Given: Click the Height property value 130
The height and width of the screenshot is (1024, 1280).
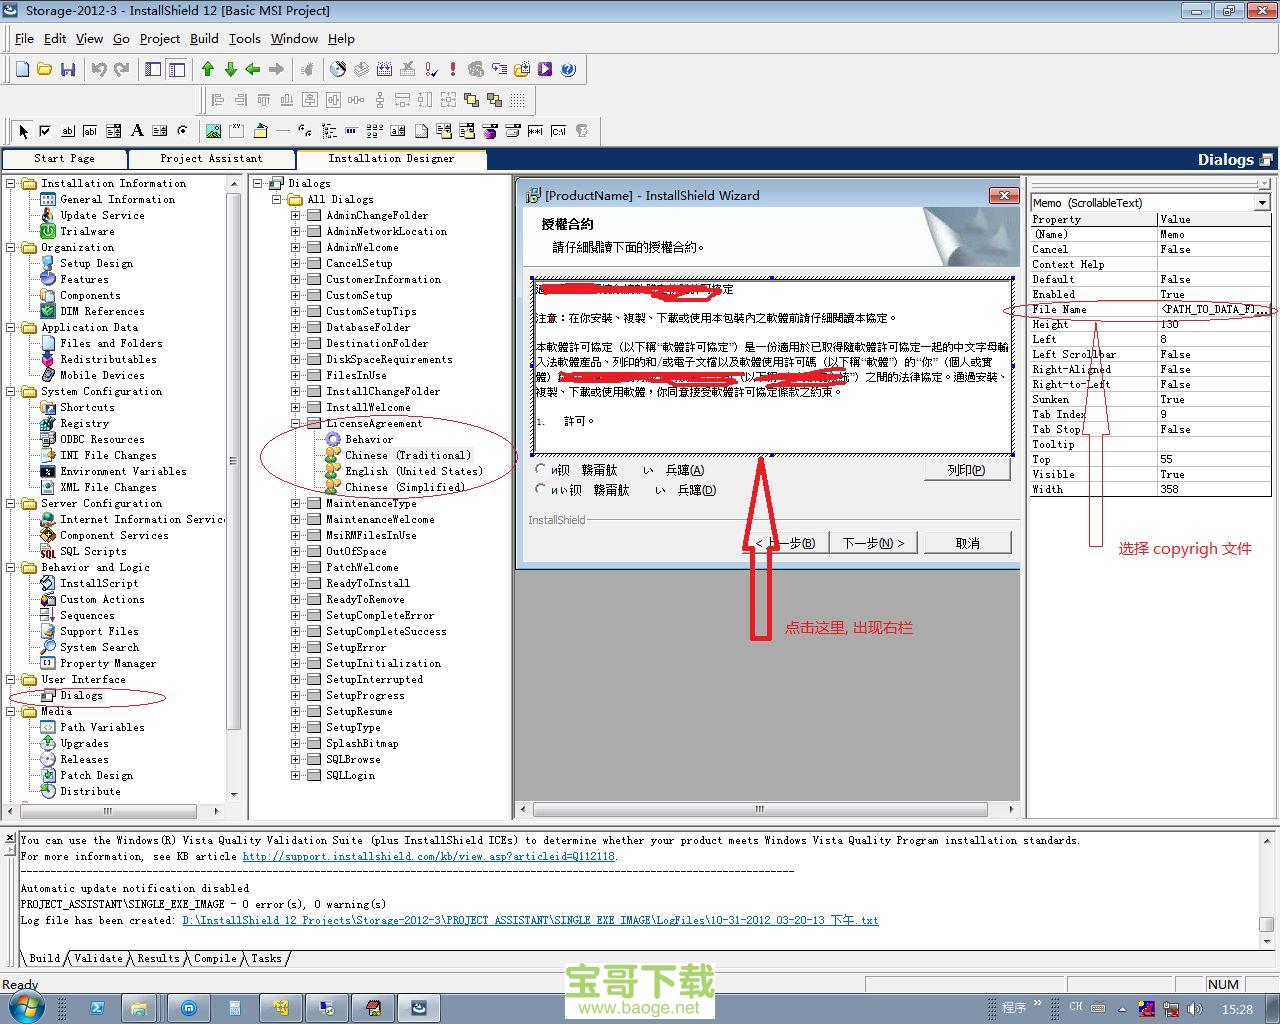Looking at the screenshot, I should tap(1216, 324).
